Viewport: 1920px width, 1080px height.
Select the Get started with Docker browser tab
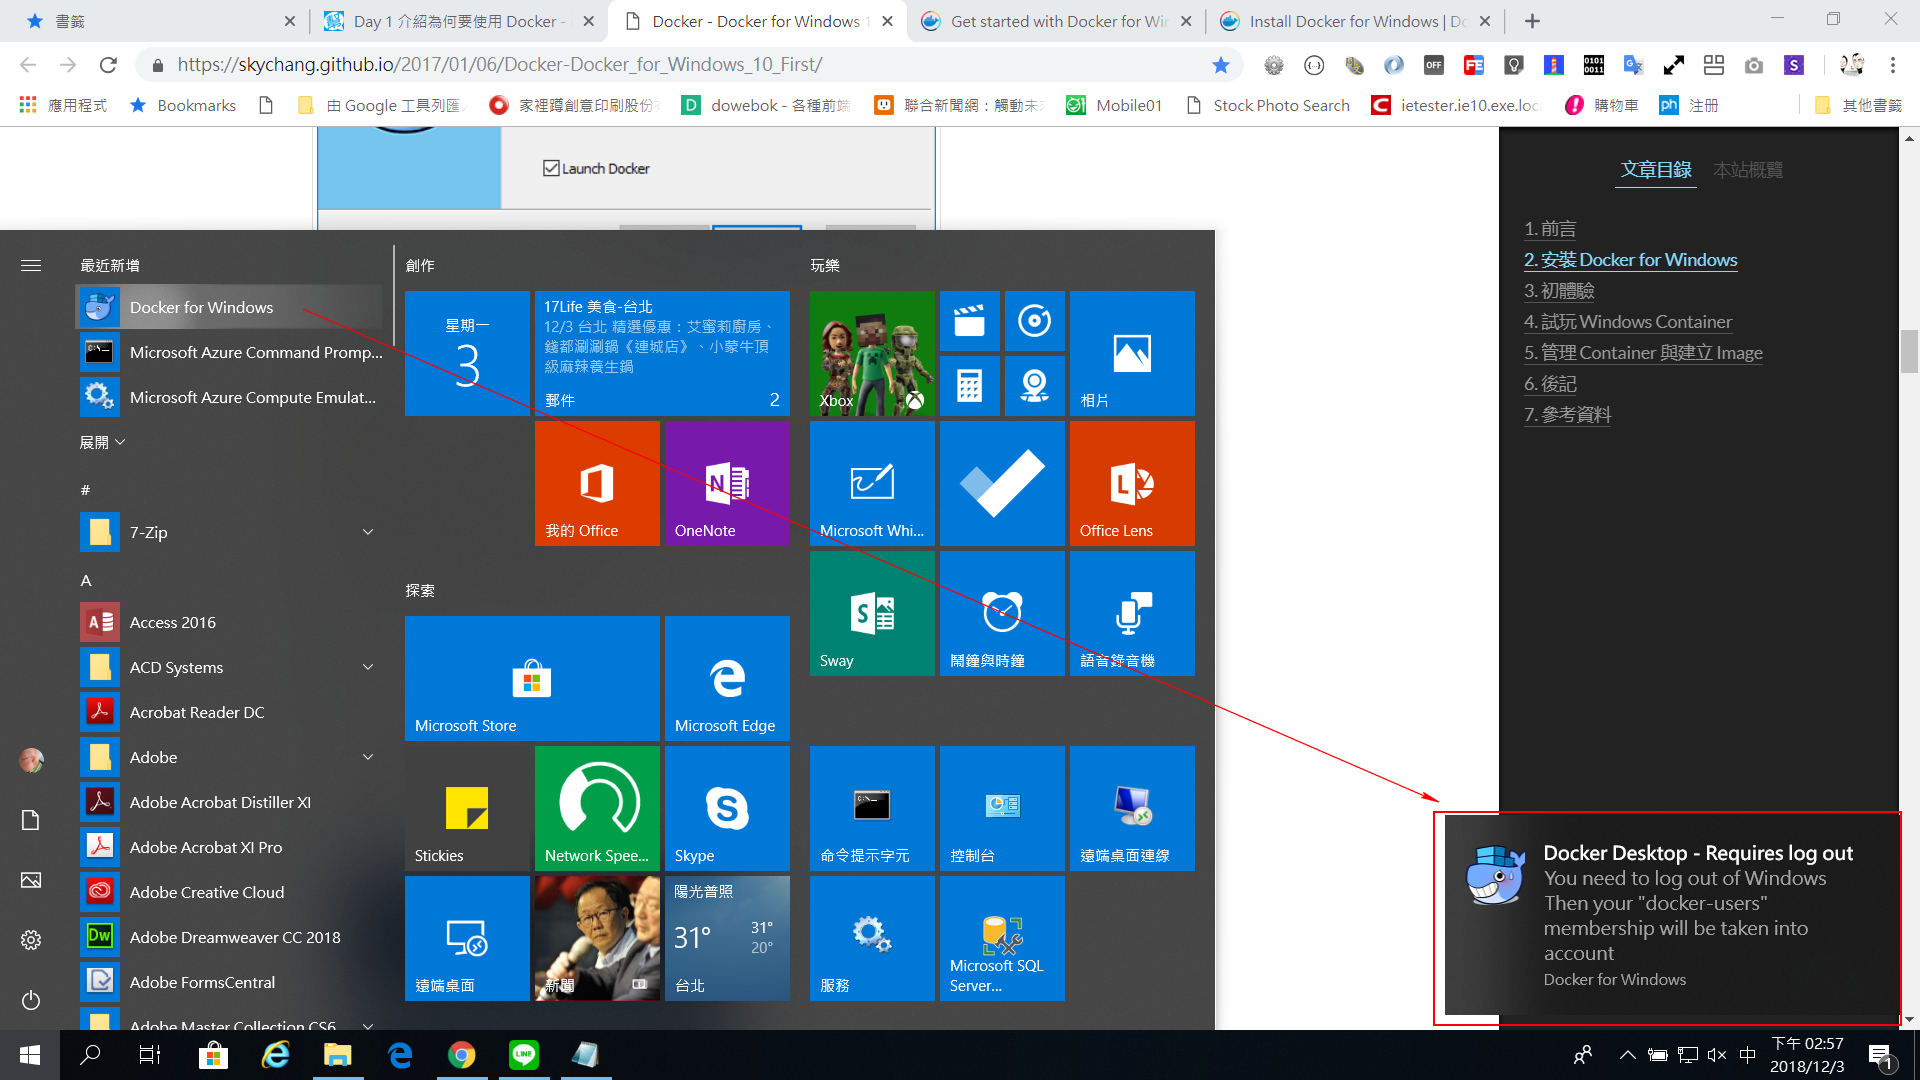(1045, 20)
